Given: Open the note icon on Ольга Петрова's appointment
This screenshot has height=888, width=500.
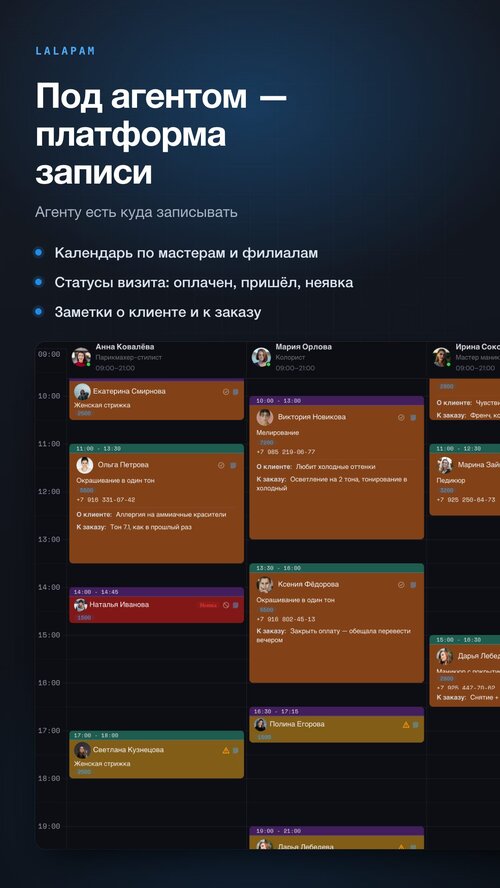Looking at the screenshot, I should click(233, 465).
